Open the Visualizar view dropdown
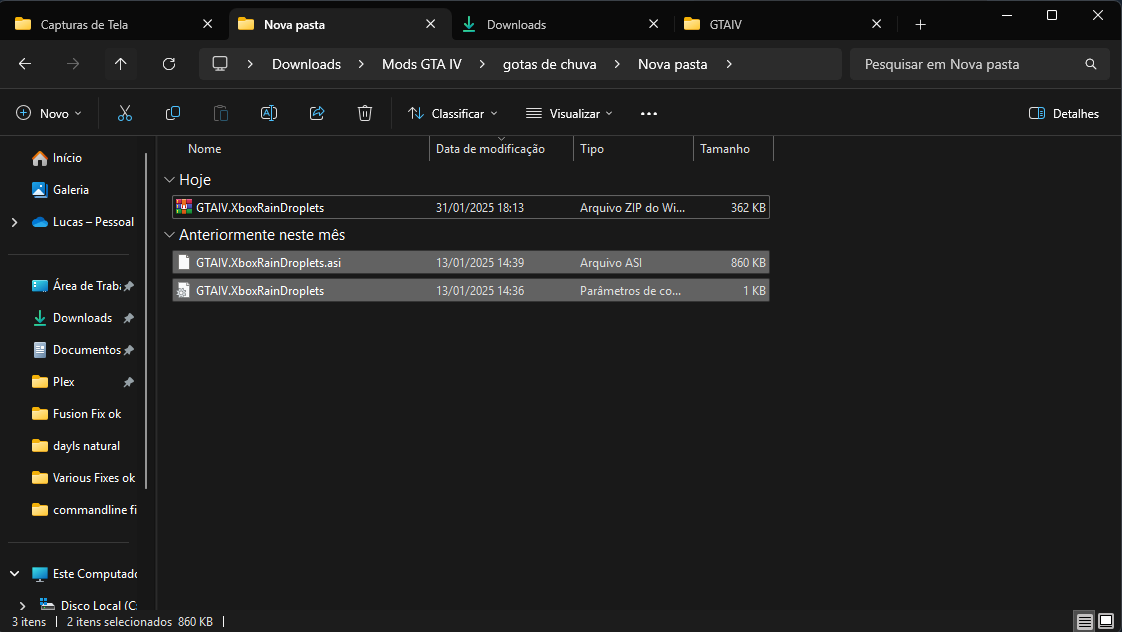Screen dimensions: 1122x632 (x=570, y=113)
